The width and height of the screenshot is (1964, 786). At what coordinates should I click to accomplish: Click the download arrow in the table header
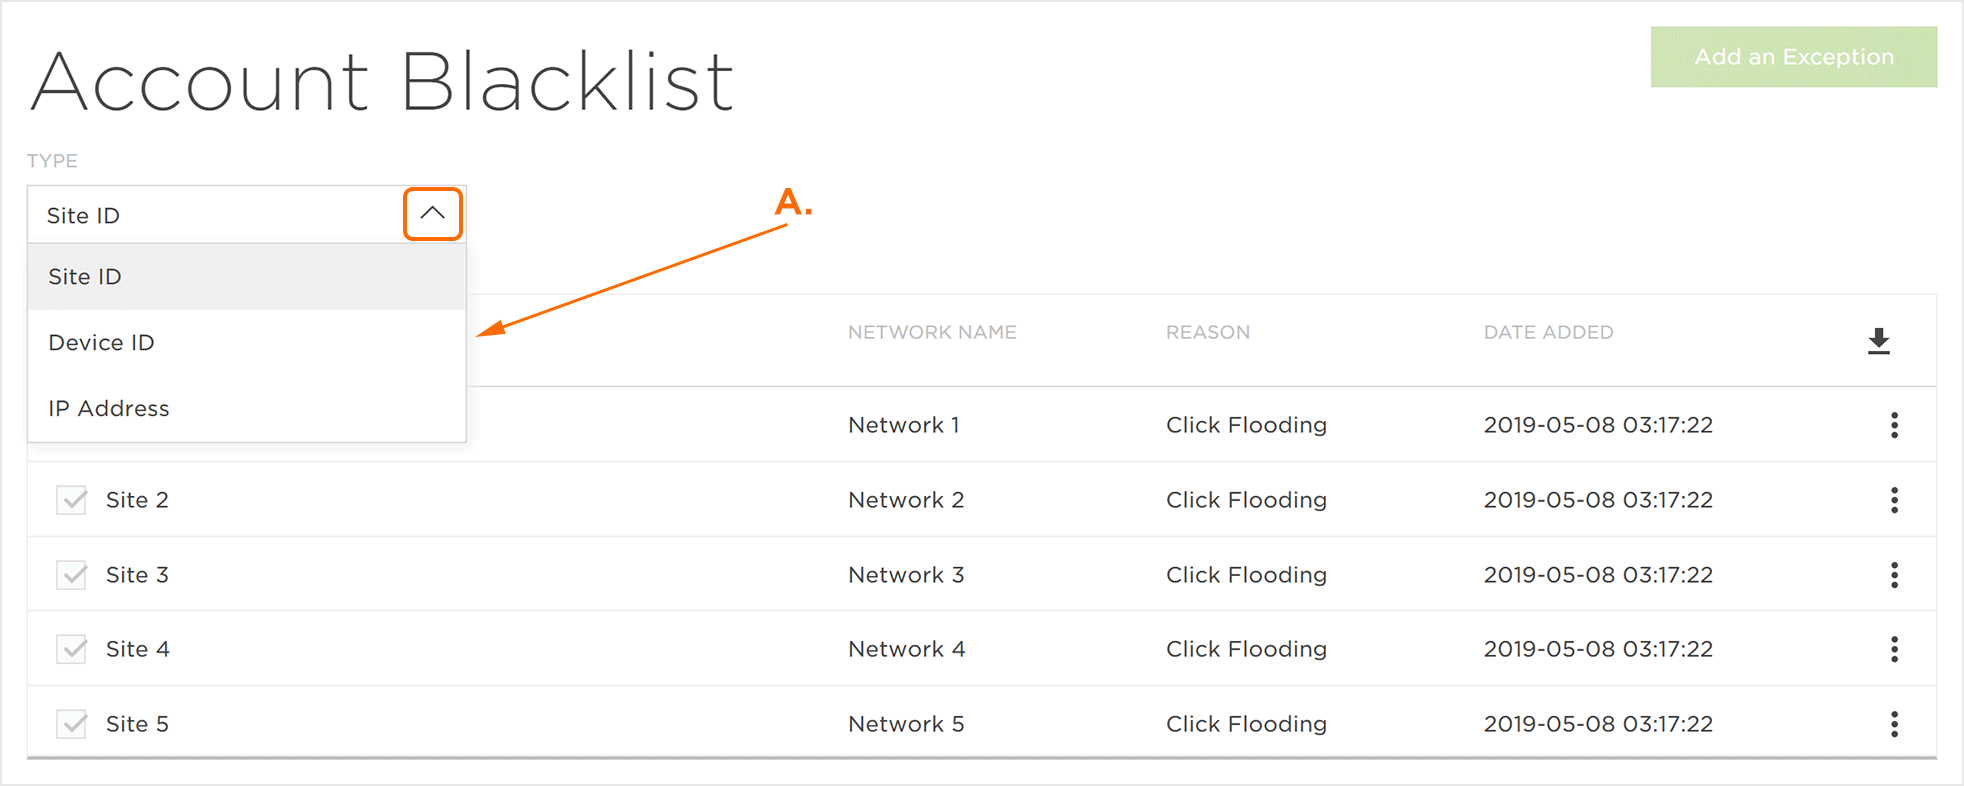(x=1879, y=341)
